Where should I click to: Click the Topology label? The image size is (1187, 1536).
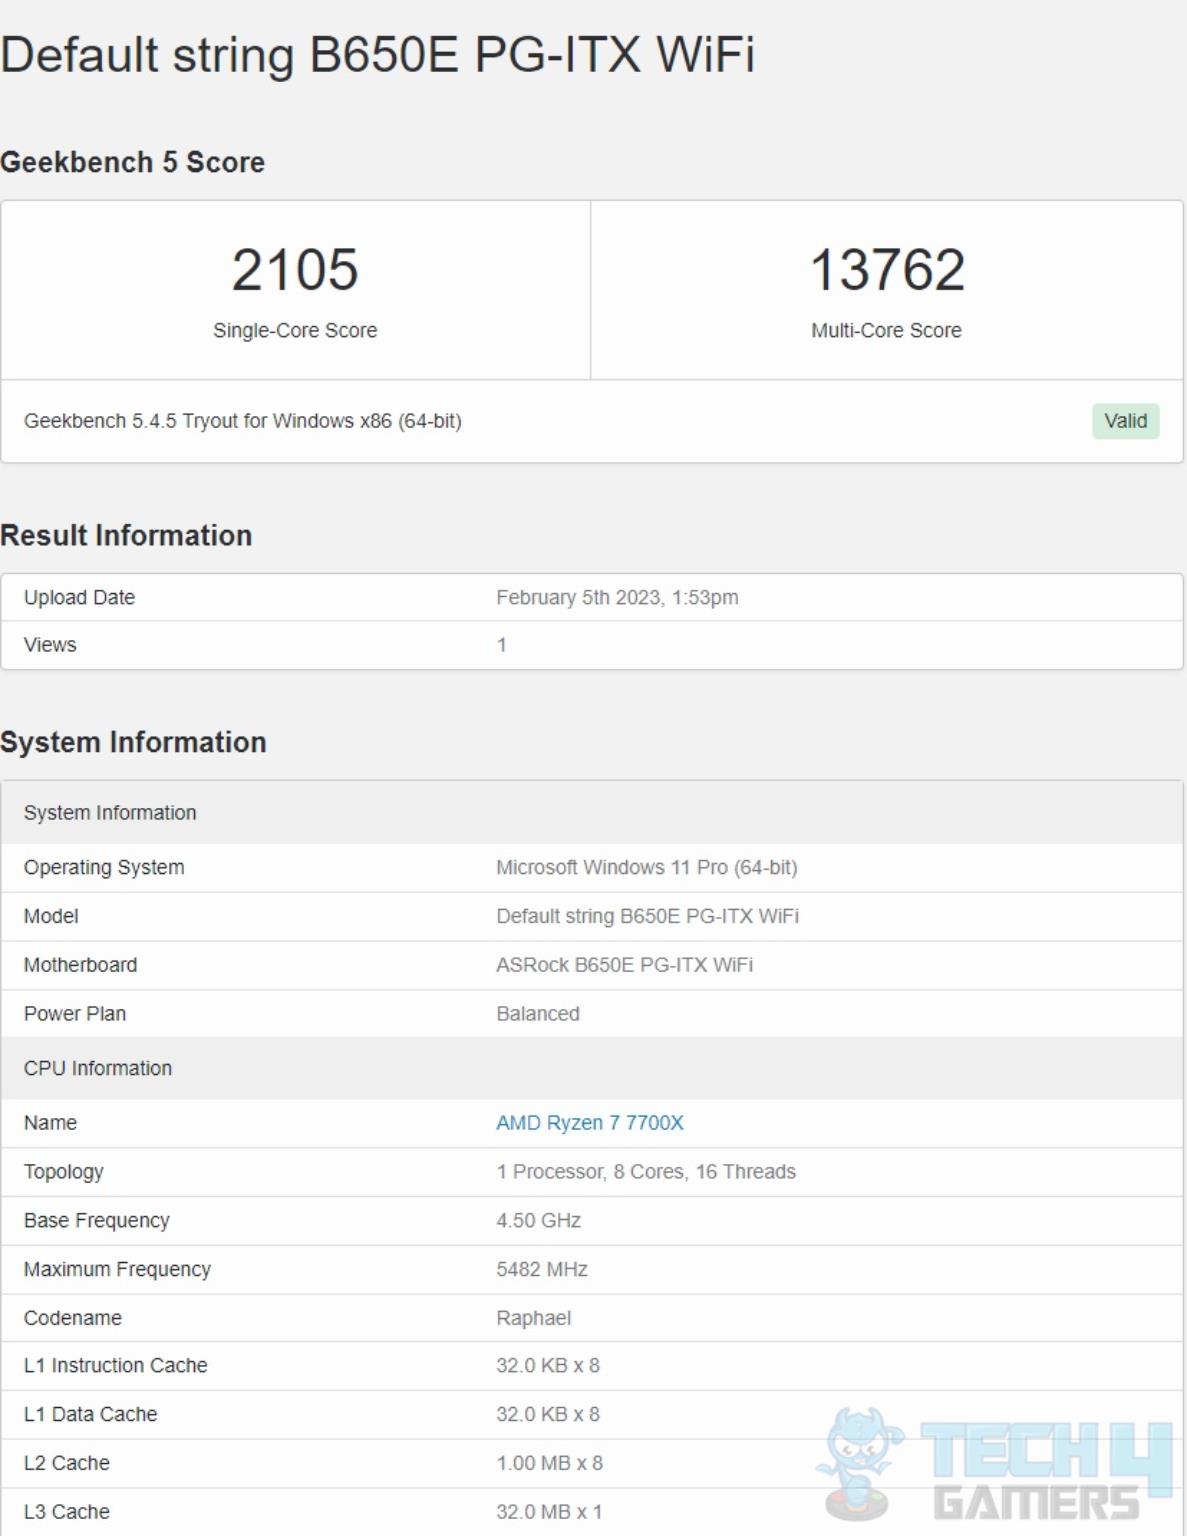click(64, 1172)
